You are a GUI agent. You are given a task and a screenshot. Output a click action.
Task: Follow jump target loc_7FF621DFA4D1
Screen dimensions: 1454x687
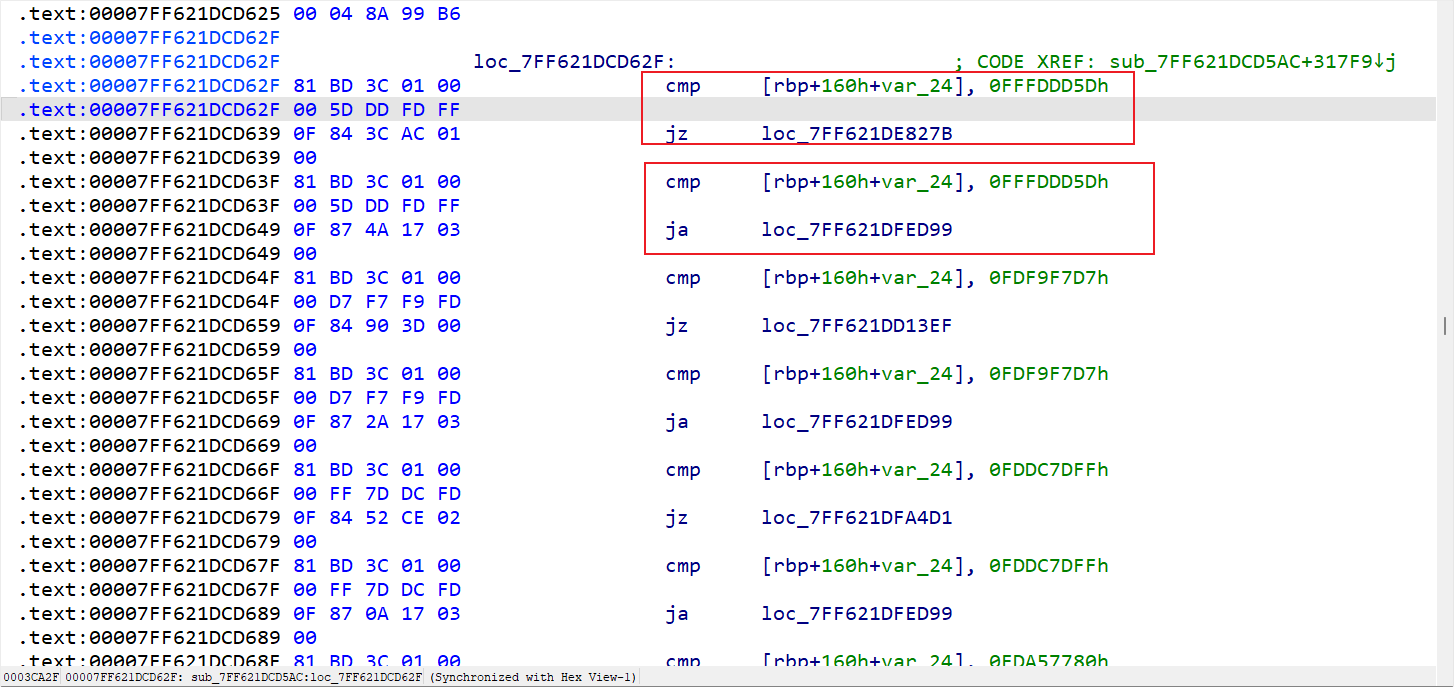click(857, 518)
